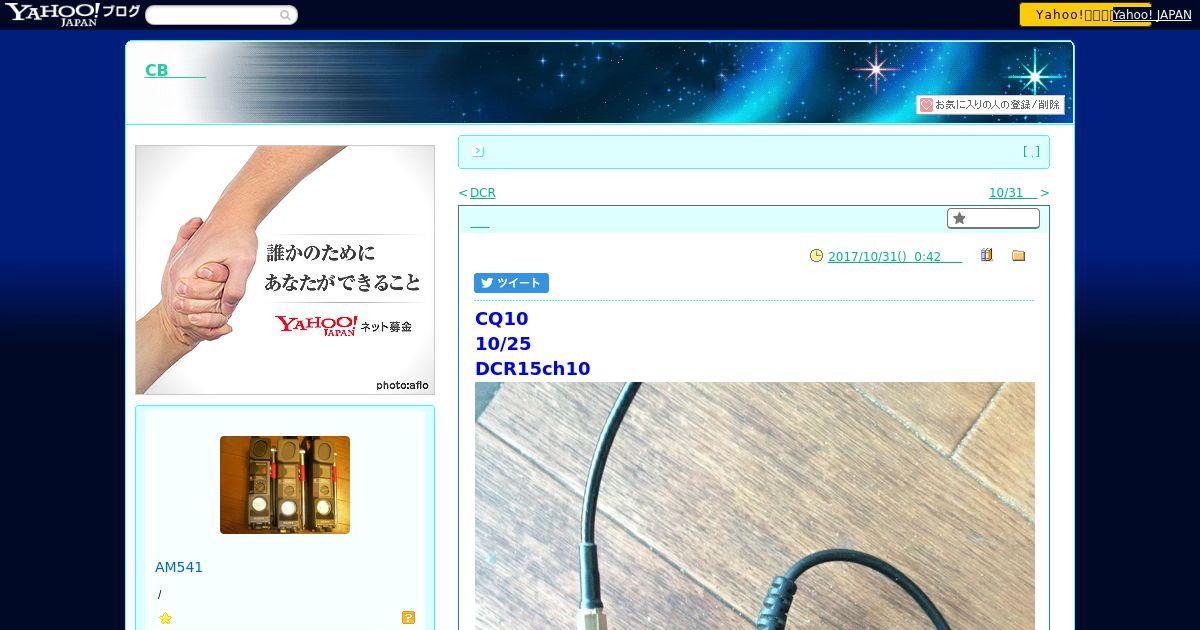
Task: Open the underlined article title link
Action: tap(480, 222)
